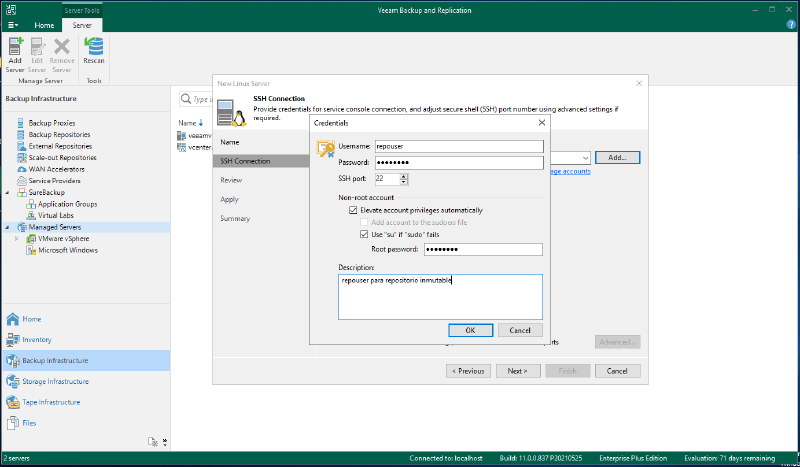
Task: Click the Advanced... button in wizard
Action: click(x=617, y=342)
